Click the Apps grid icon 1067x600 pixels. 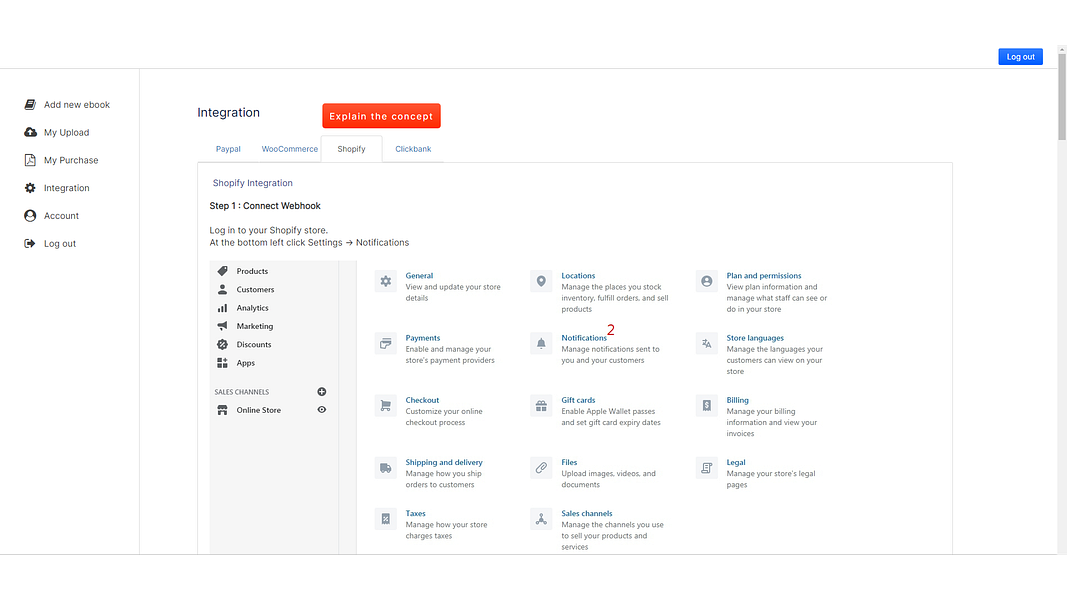pos(223,363)
